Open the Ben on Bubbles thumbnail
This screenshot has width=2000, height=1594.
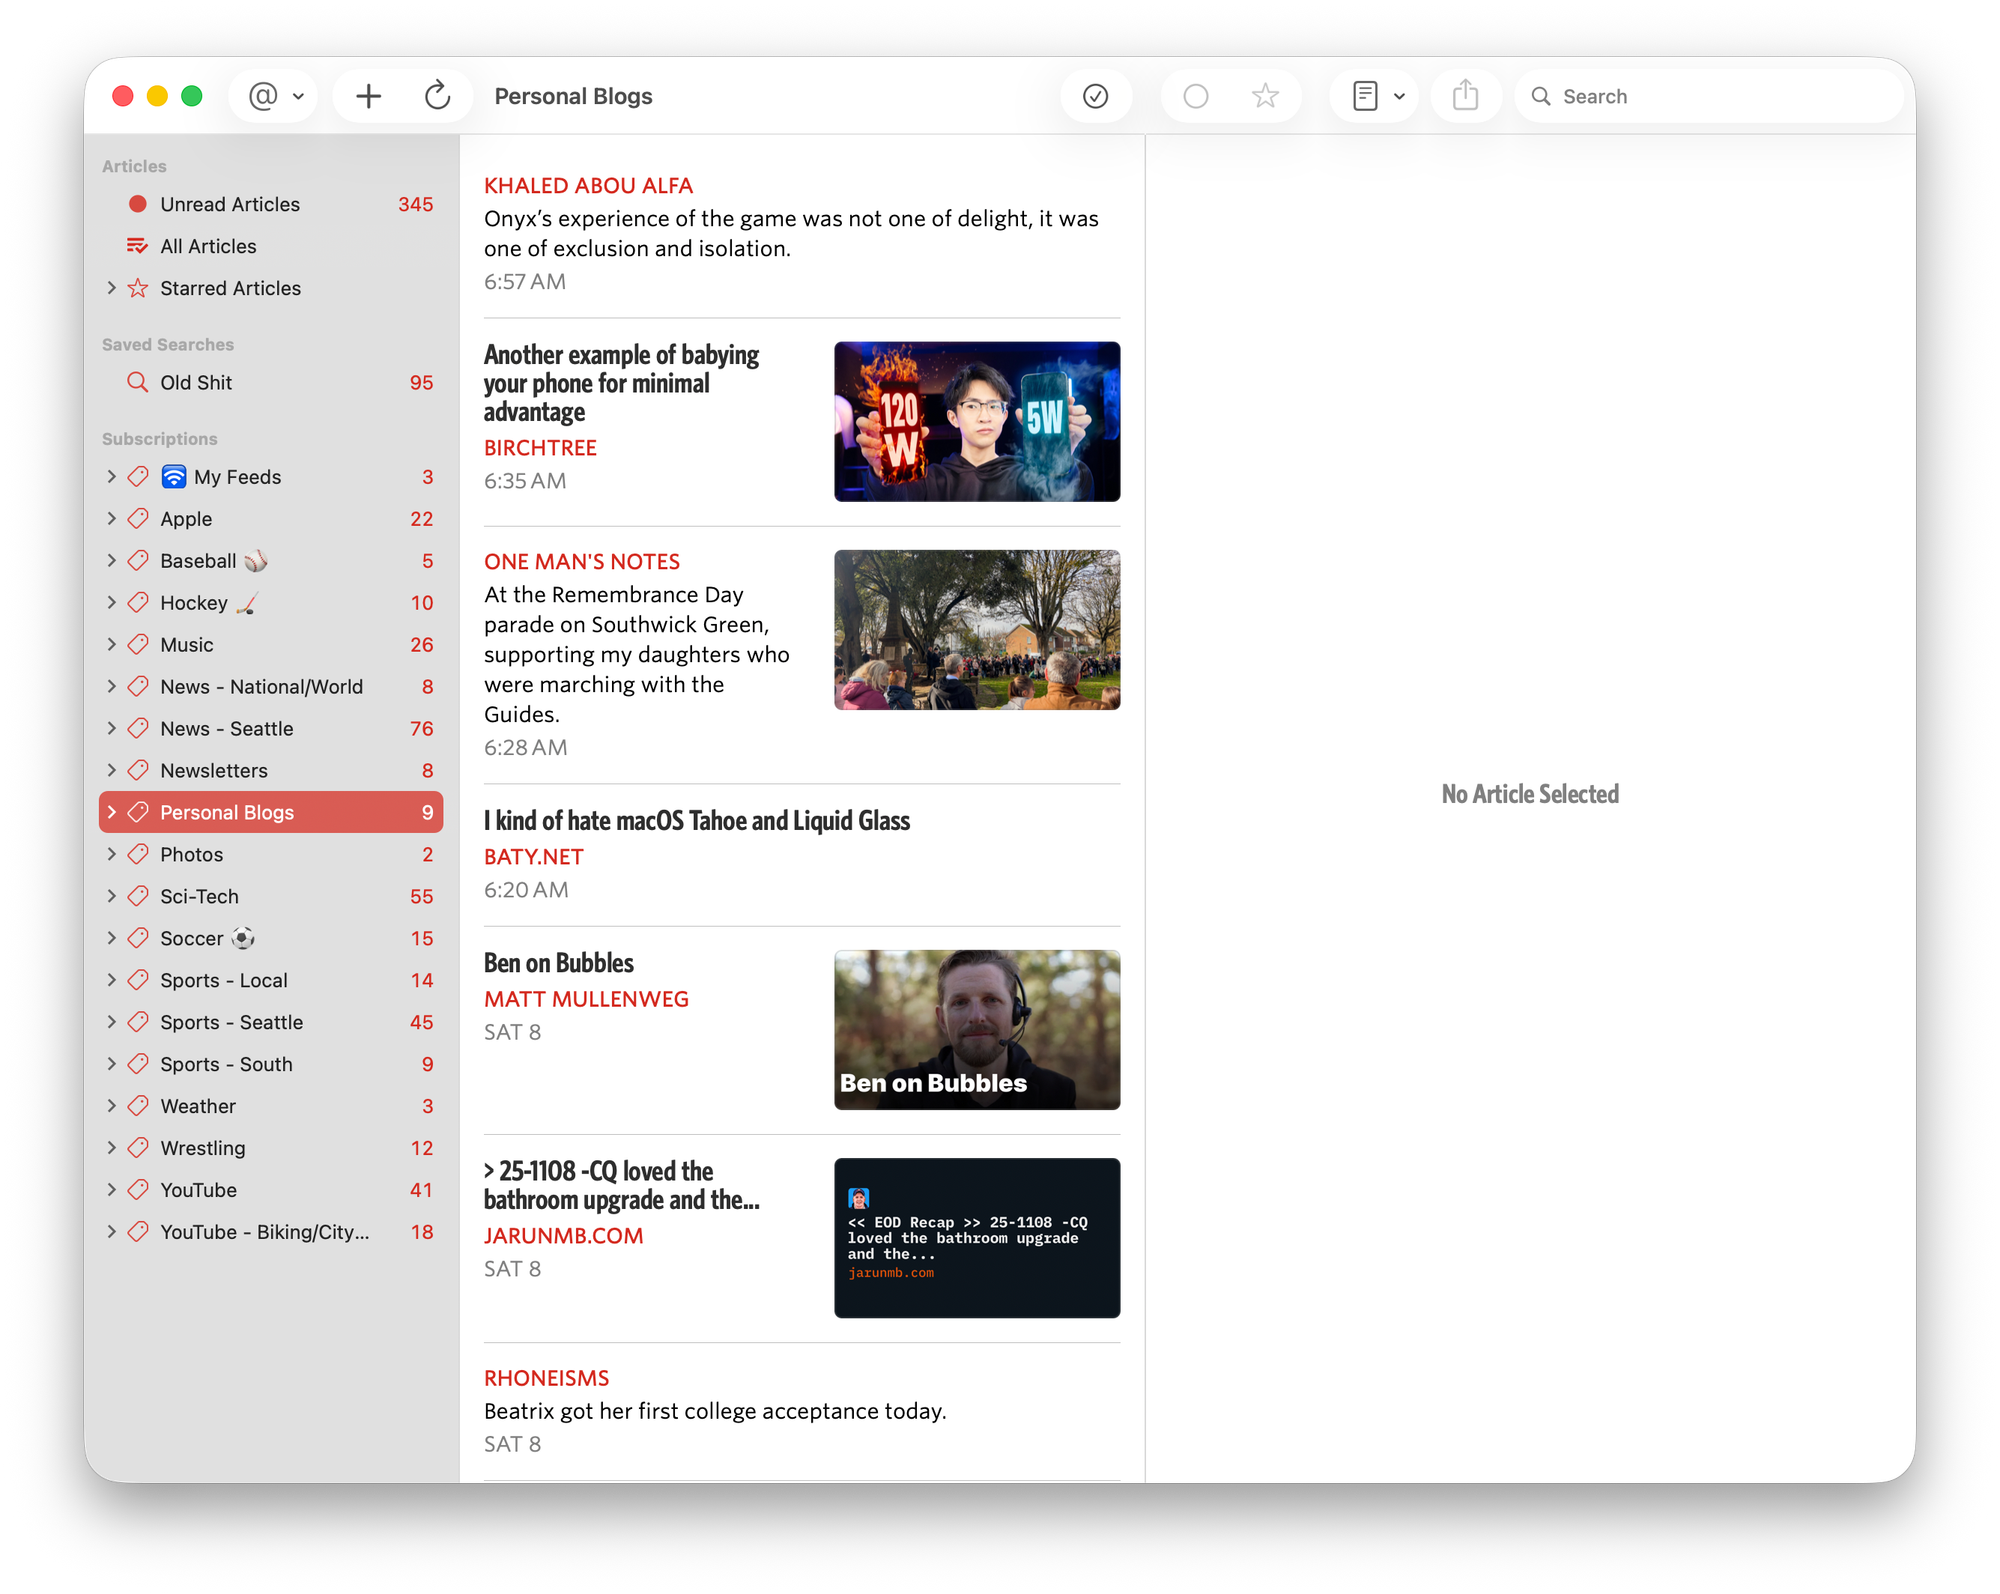tap(976, 1029)
